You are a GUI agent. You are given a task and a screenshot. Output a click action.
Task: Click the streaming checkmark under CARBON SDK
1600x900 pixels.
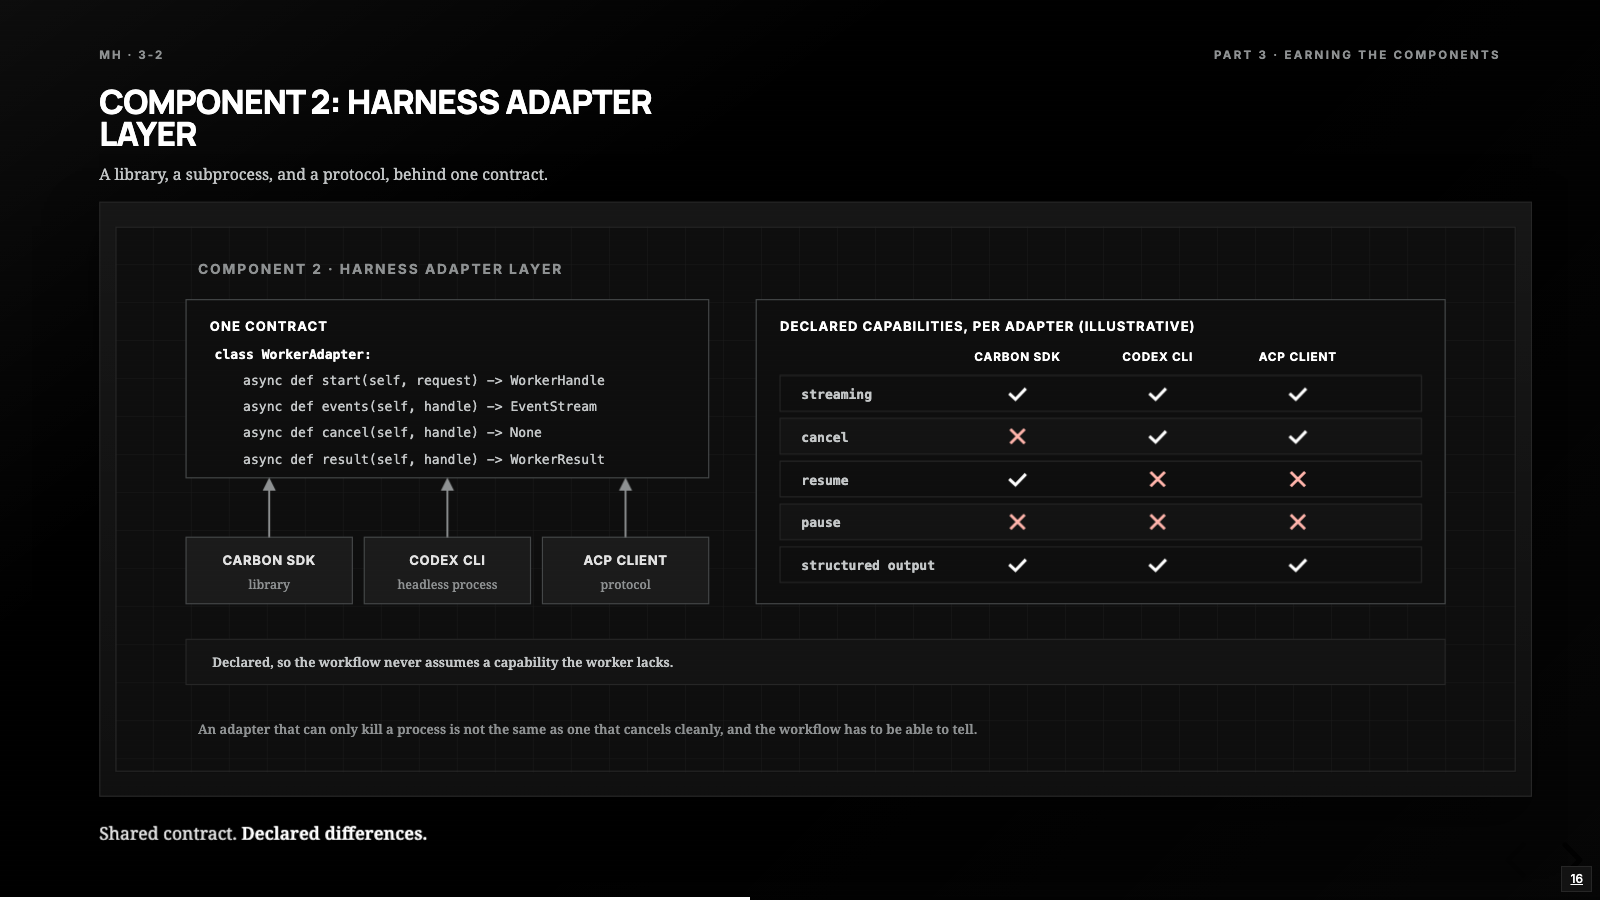(x=1017, y=394)
